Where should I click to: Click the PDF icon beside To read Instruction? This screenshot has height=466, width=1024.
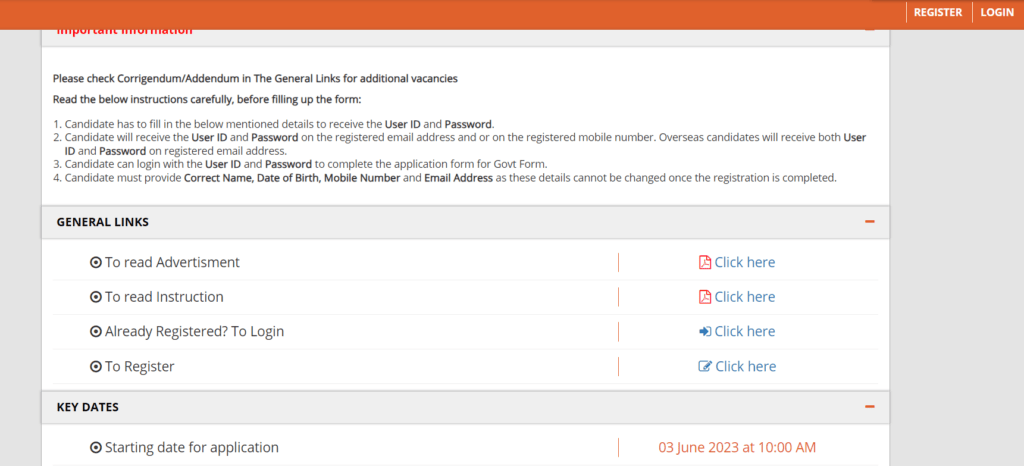pyautogui.click(x=705, y=297)
